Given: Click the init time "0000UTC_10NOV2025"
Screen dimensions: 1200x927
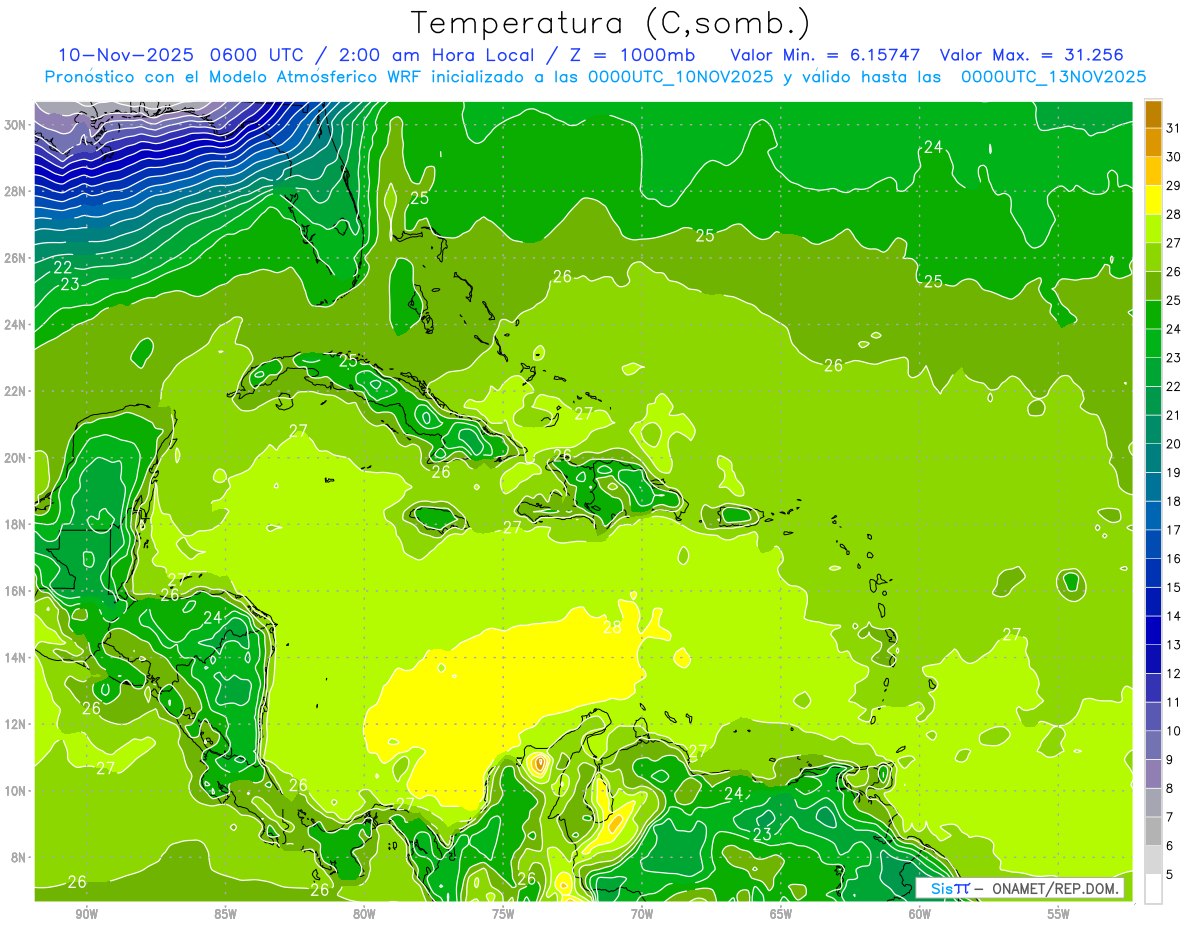Looking at the screenshot, I should 680,76.
